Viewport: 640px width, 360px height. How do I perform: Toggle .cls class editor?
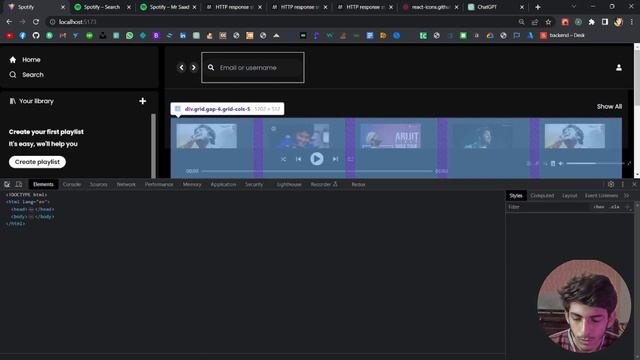point(615,207)
